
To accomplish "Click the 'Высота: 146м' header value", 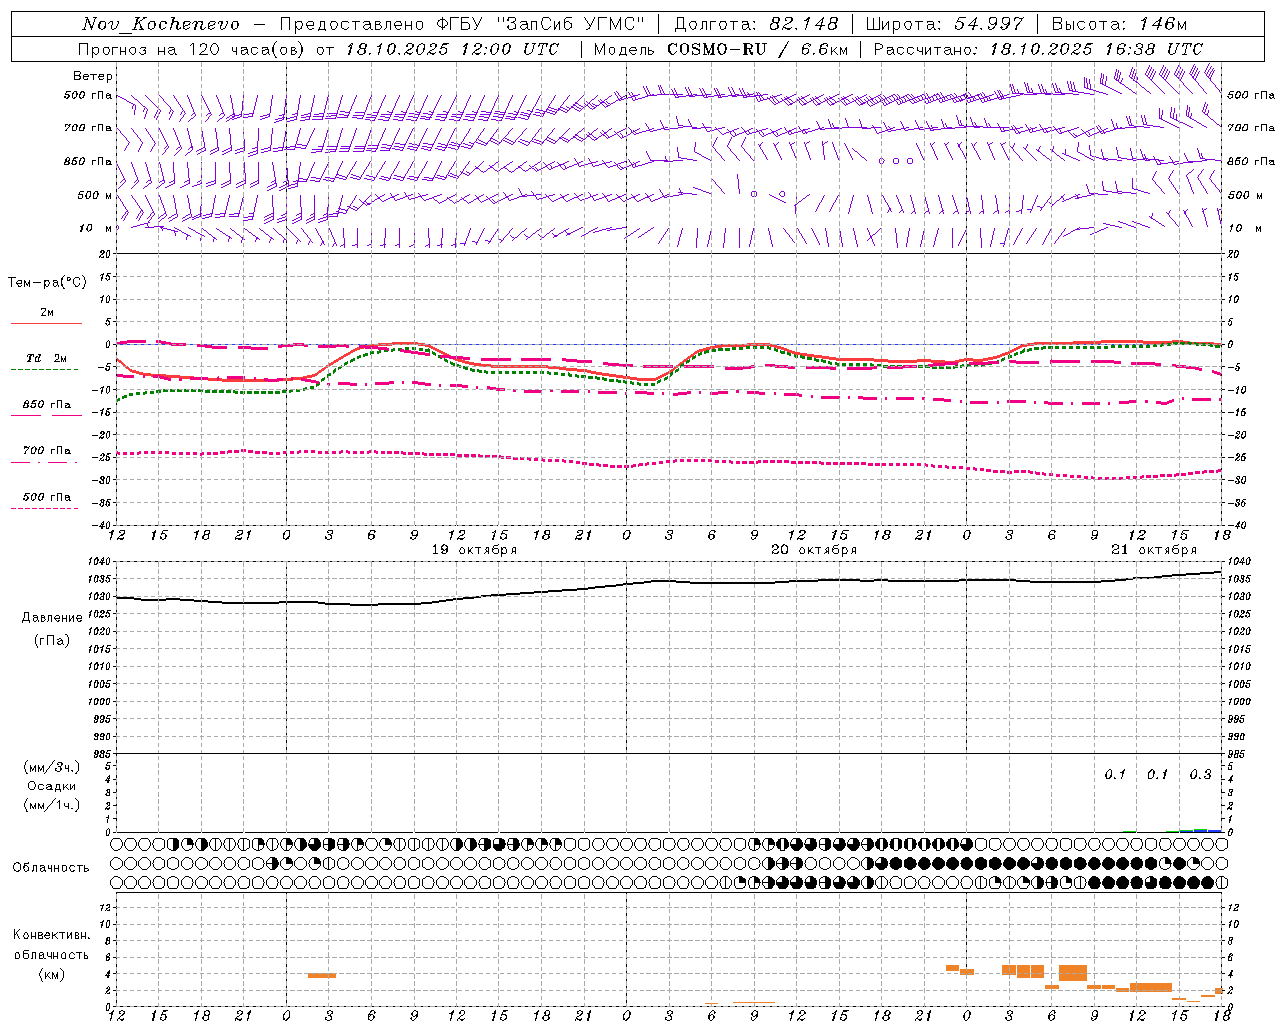I will (1119, 24).
